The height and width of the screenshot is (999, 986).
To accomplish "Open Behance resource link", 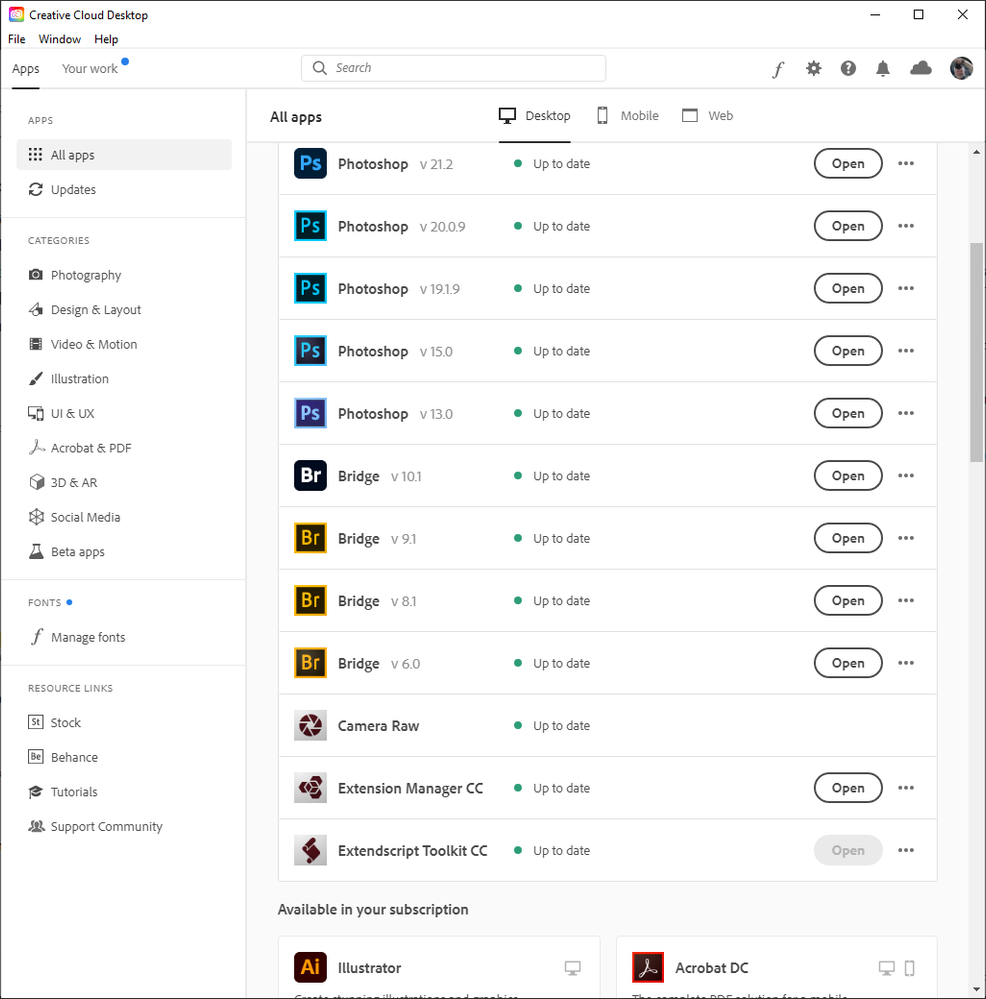I will [63, 757].
